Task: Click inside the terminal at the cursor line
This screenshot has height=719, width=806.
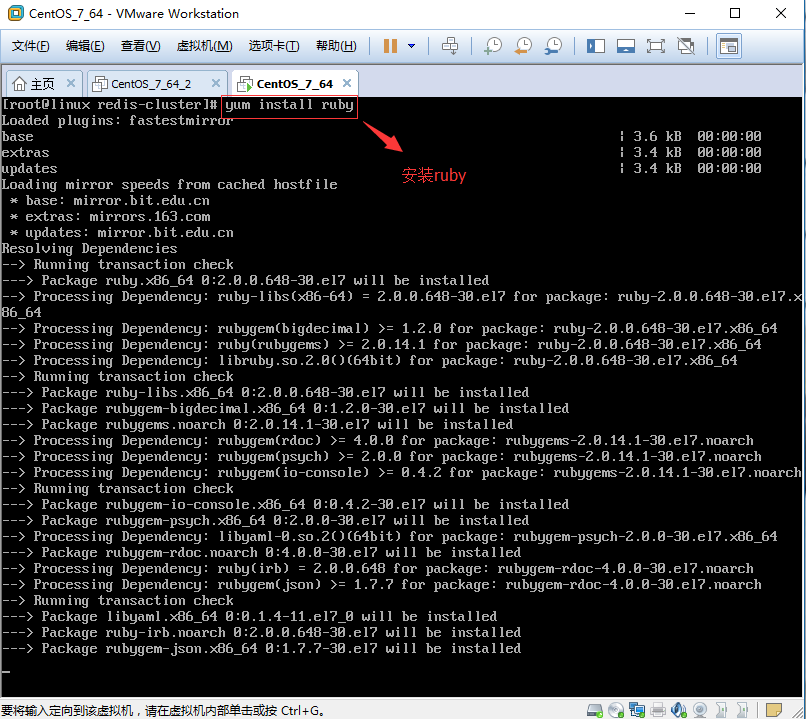Action: tap(6, 672)
